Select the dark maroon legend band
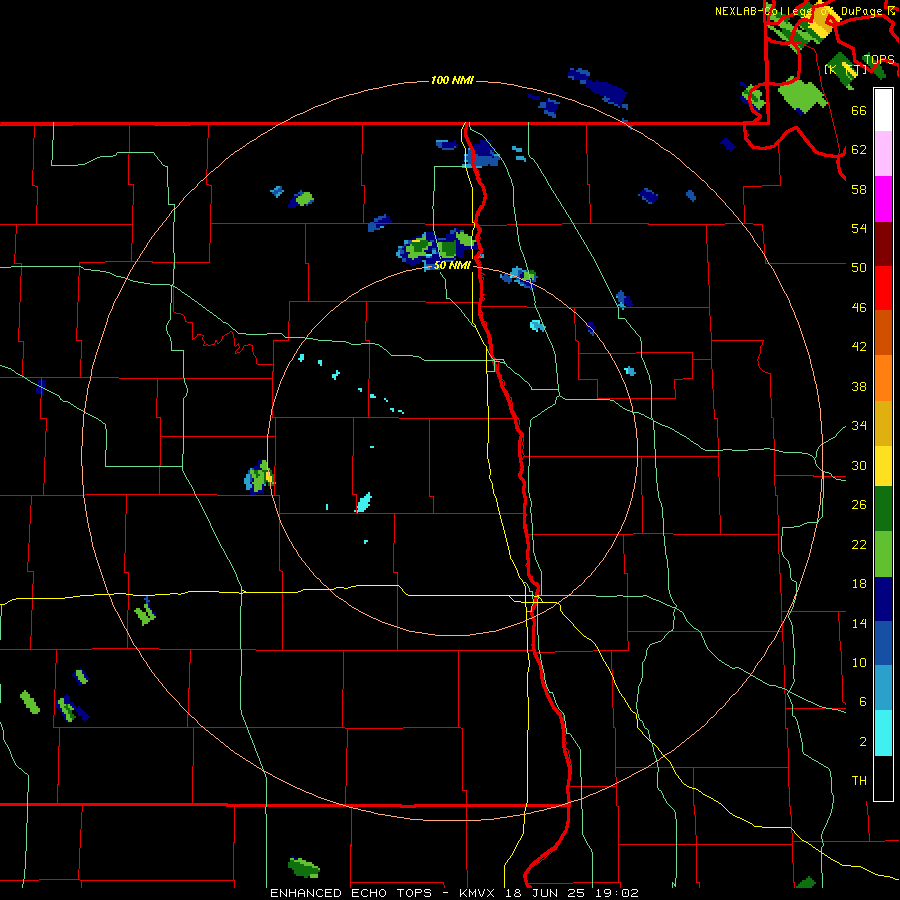Image resolution: width=900 pixels, height=900 pixels. pos(883,244)
